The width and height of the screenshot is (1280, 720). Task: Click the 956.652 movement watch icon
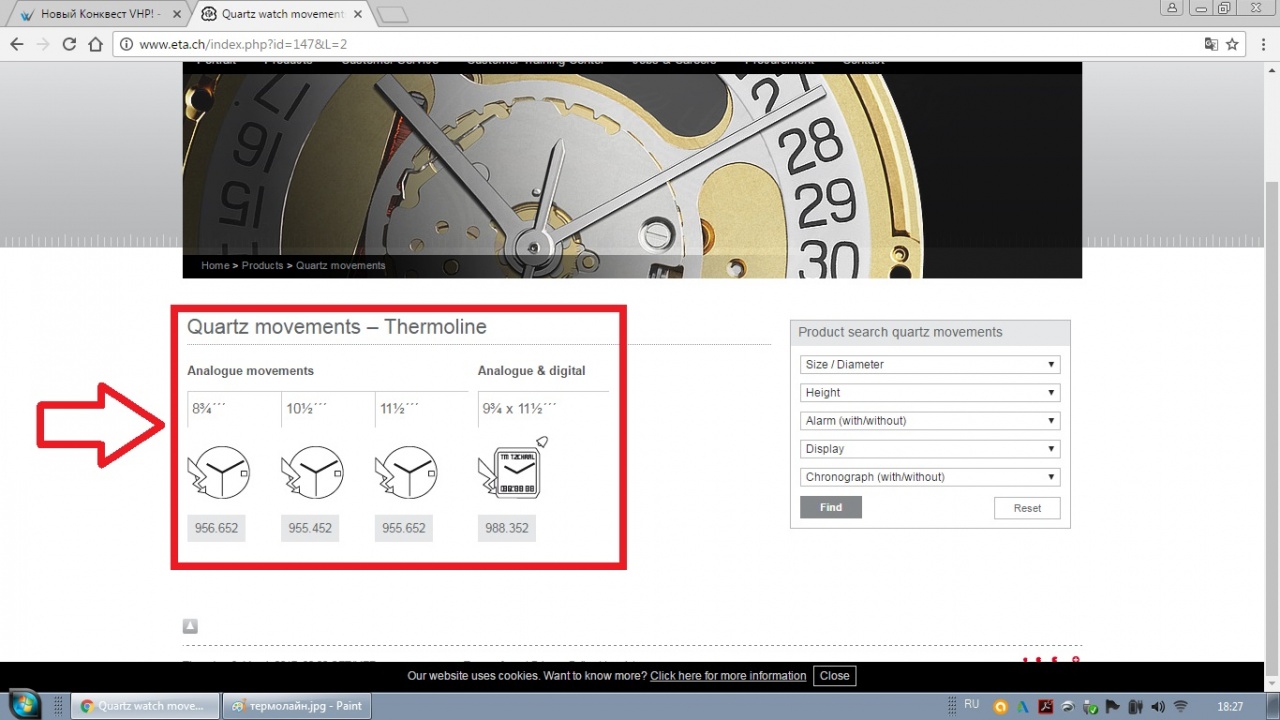(218, 472)
